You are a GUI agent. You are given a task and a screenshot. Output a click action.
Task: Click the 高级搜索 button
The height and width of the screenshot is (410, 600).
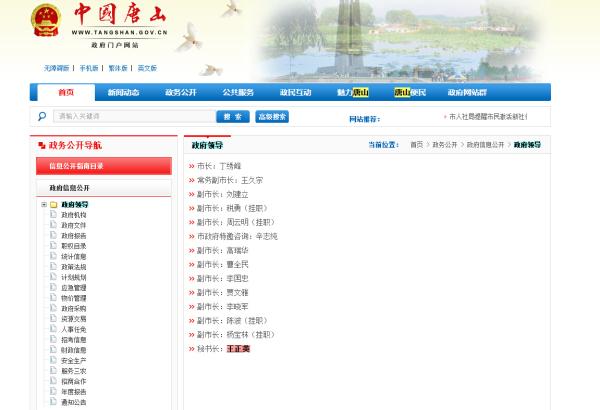point(272,116)
